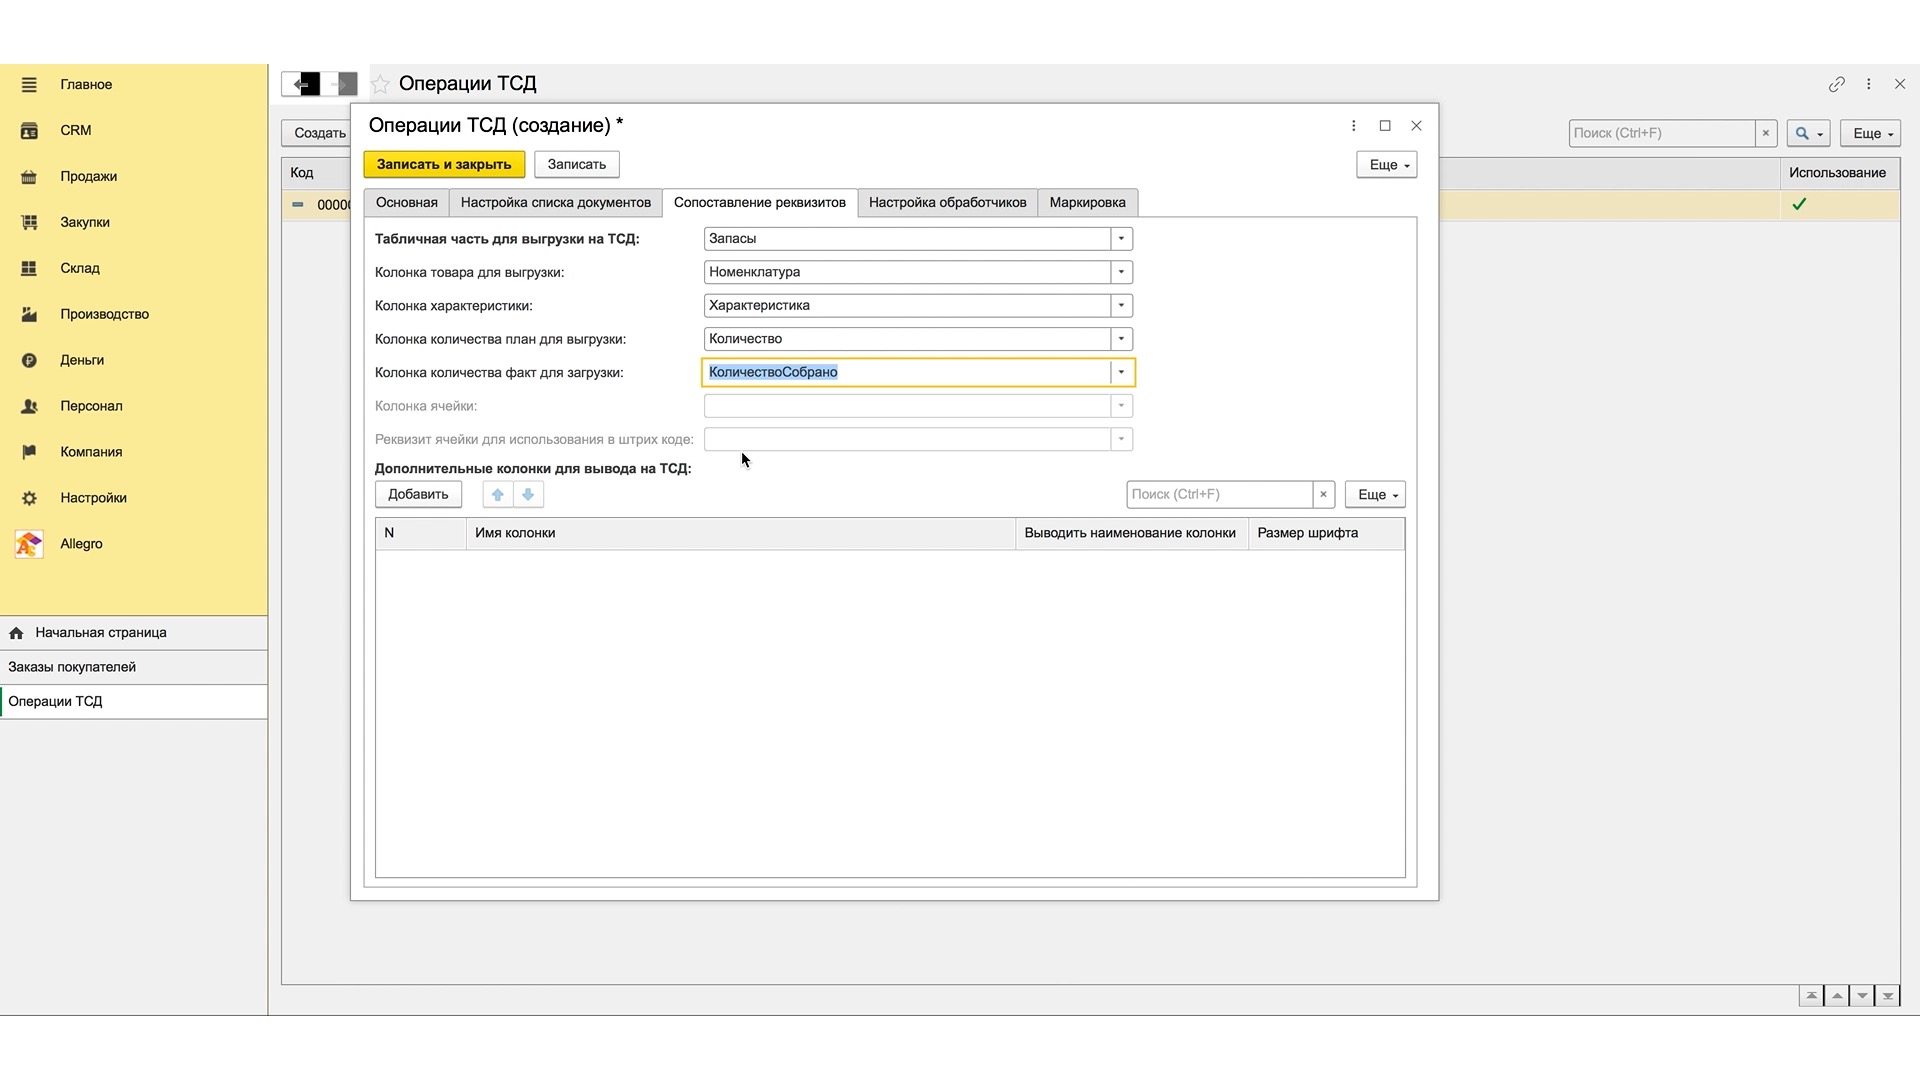
Task: Click Добавить column button
Action: pos(418,494)
